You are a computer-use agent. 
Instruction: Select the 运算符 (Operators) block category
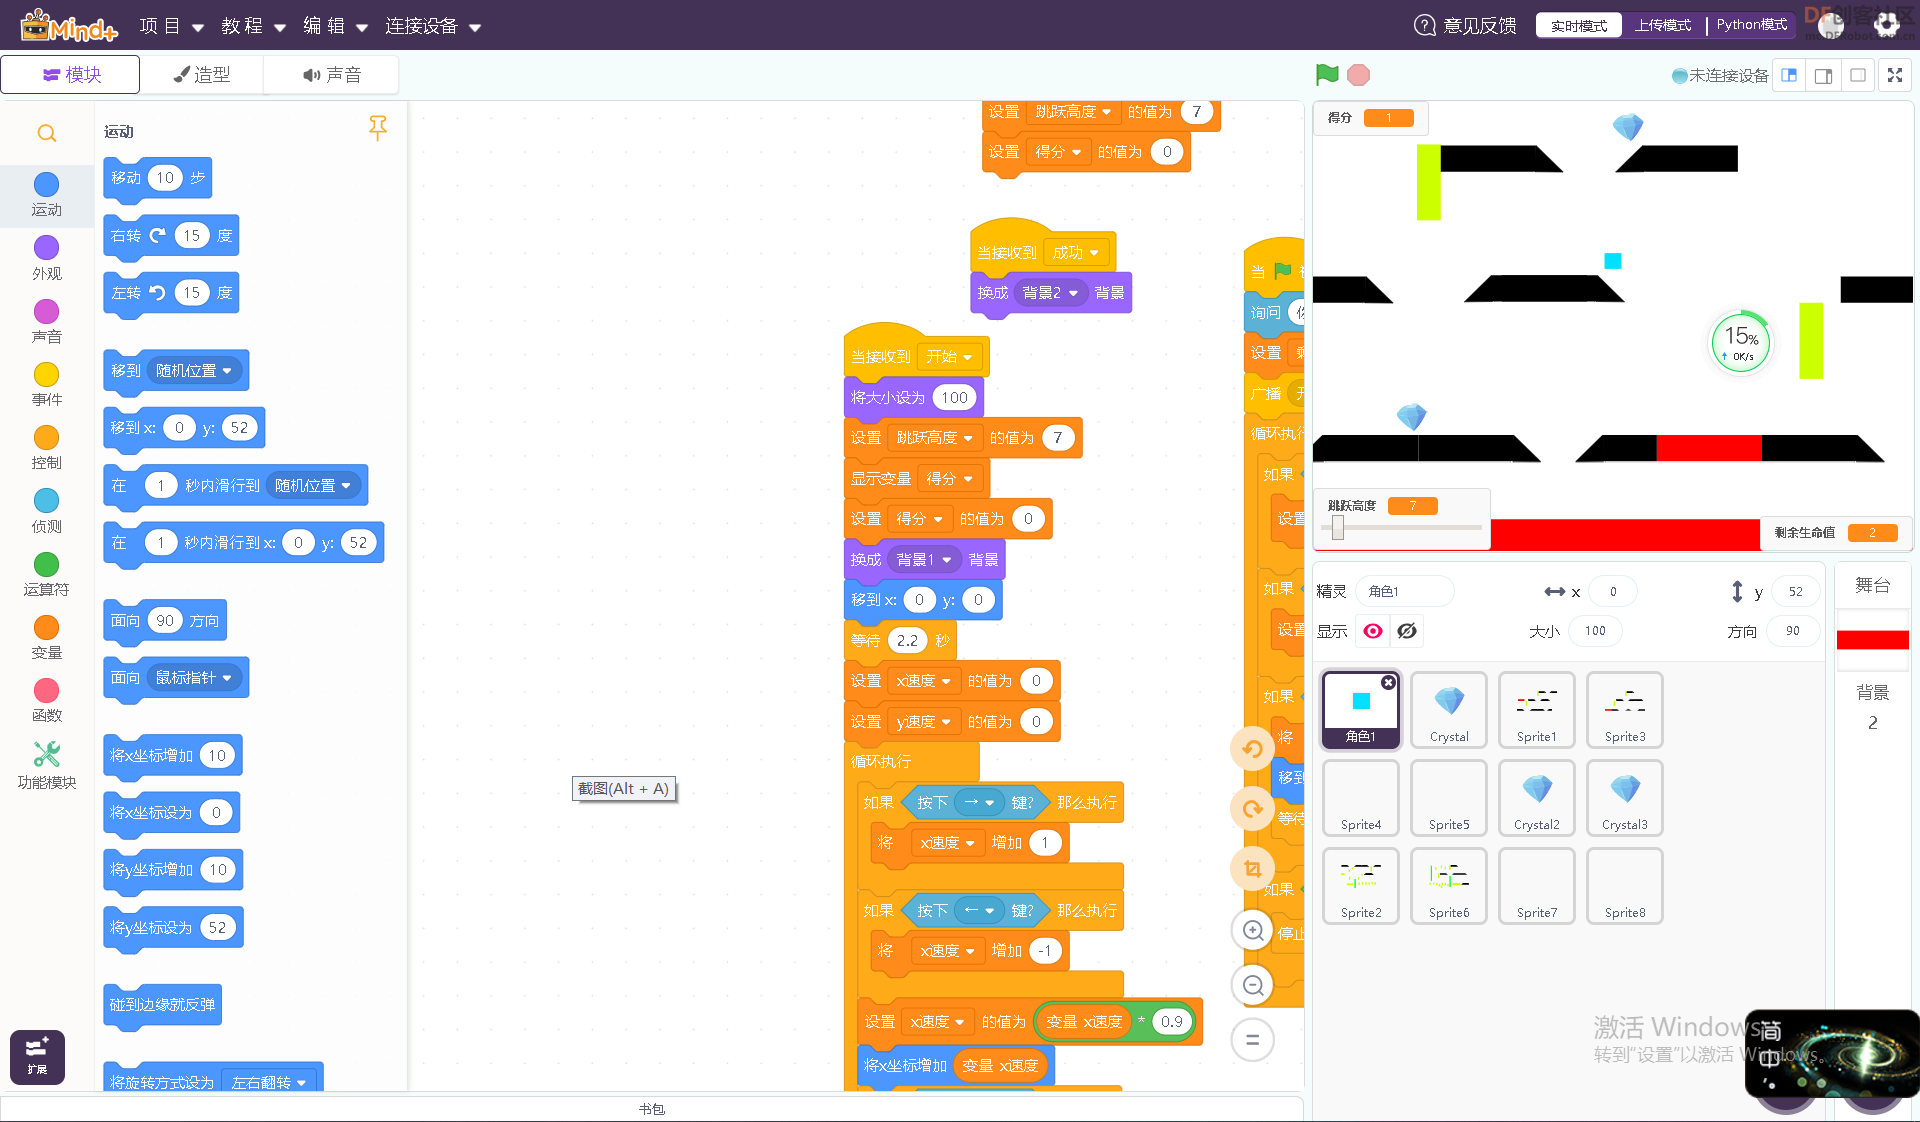click(47, 574)
